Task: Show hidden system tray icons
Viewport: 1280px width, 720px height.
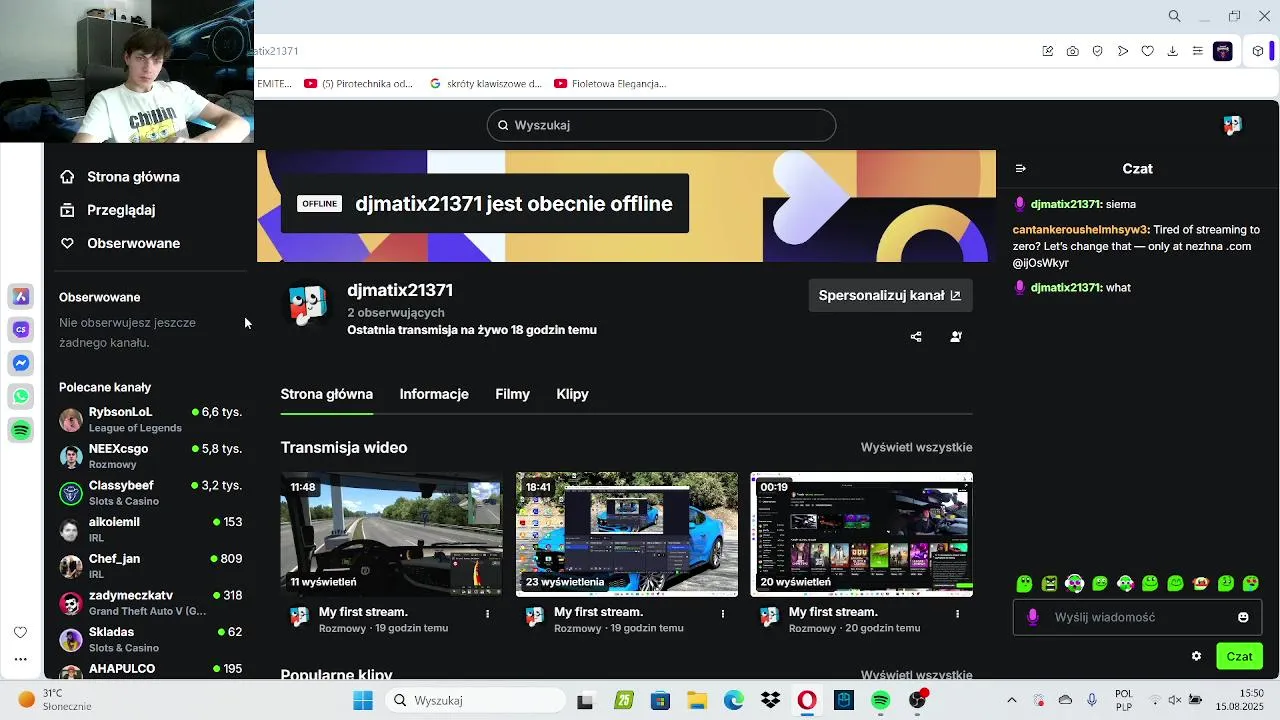Action: point(1011,701)
